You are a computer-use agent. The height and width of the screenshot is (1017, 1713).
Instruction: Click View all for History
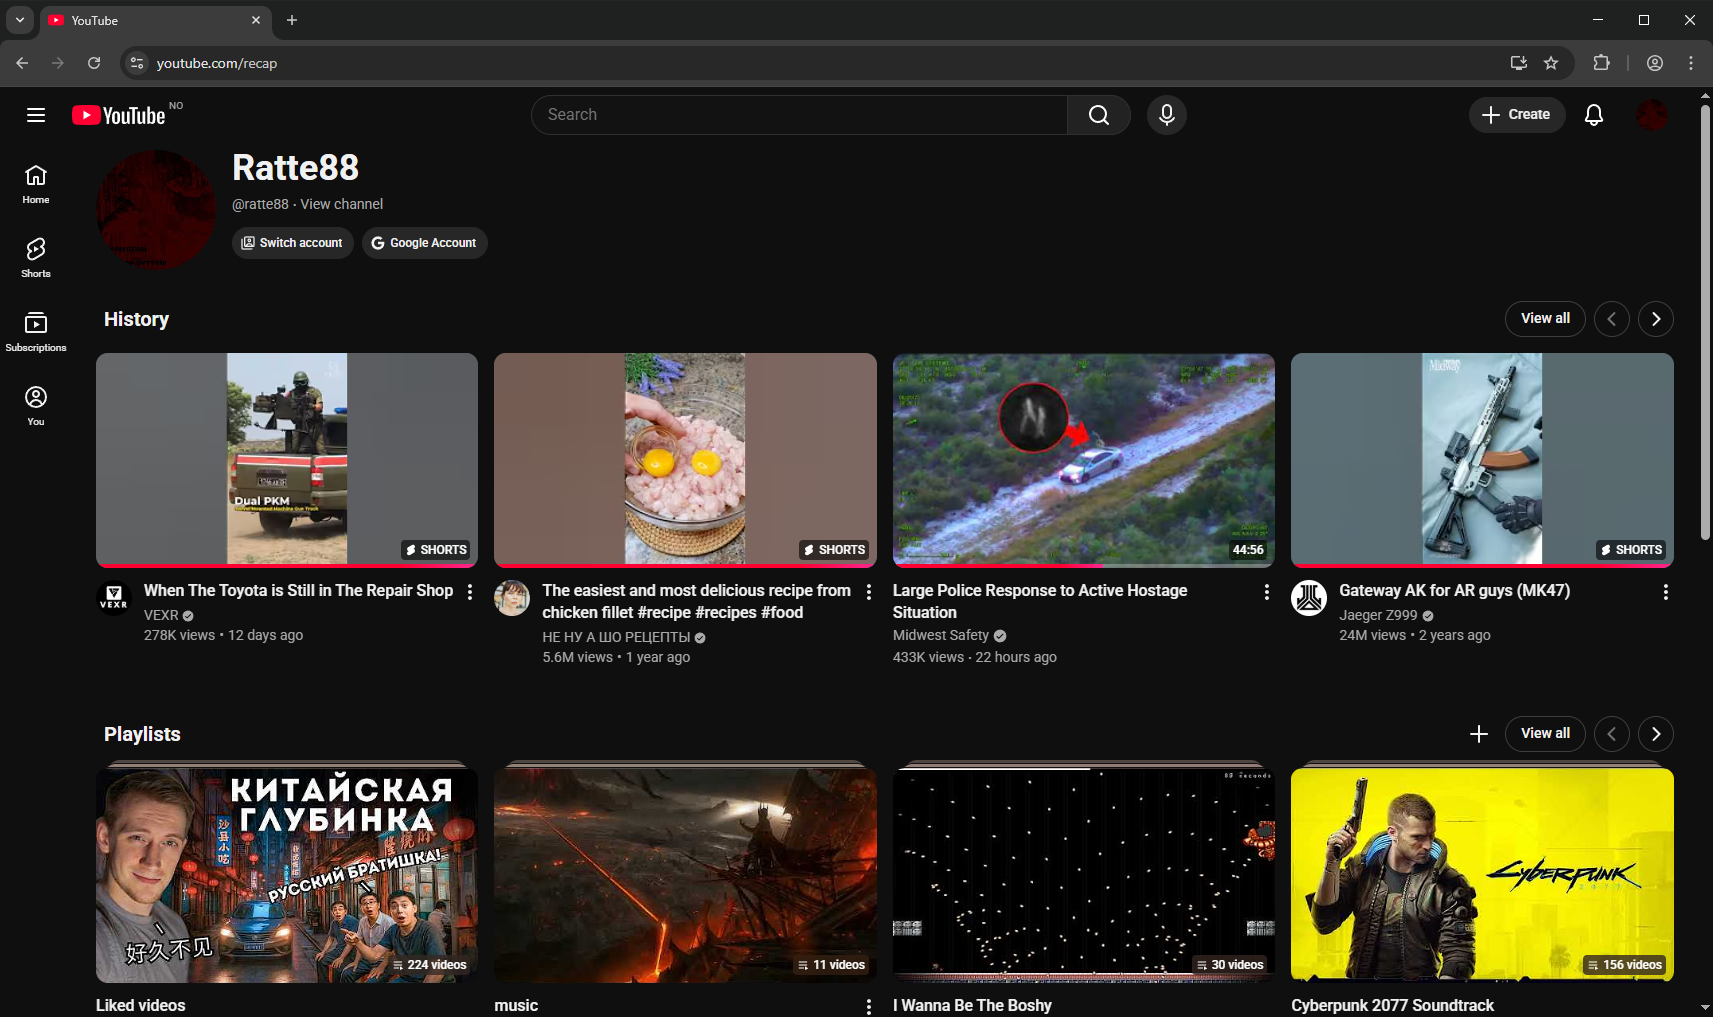[1544, 319]
